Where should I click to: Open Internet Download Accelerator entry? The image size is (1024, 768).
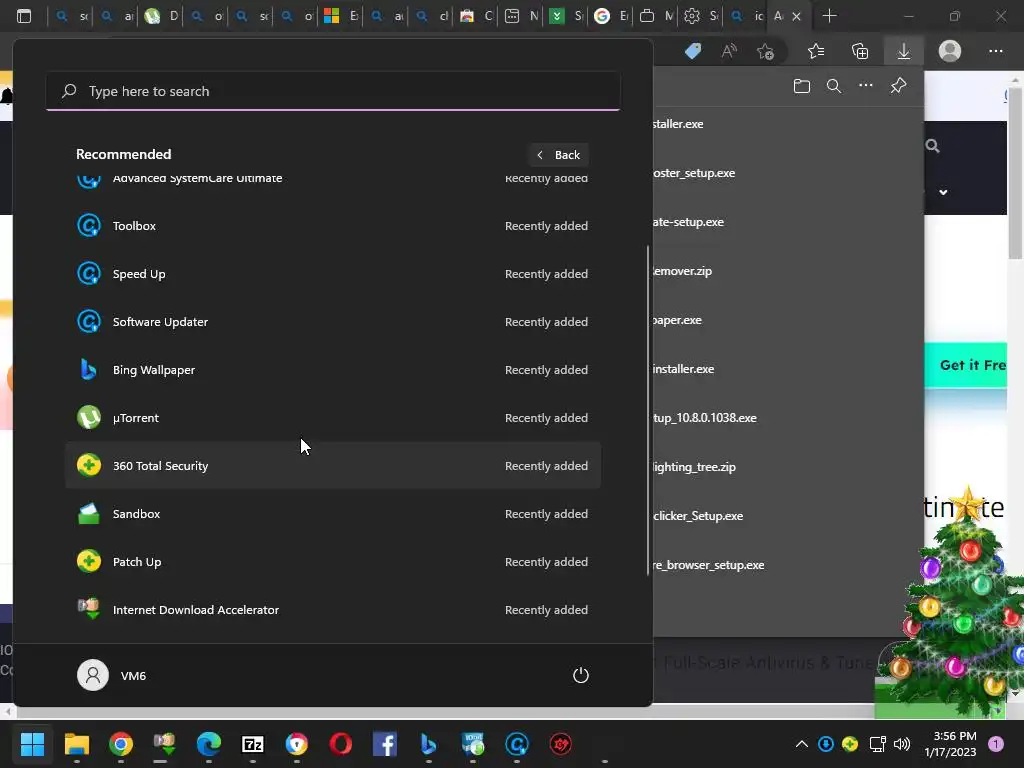tap(332, 610)
